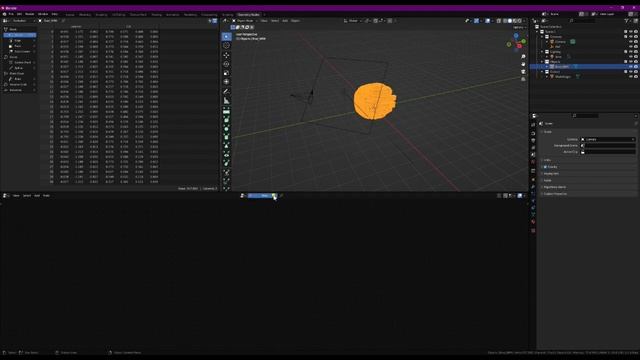Click the green Y axis gizmo ball
Screen dimensions: 640x360
[524, 41]
